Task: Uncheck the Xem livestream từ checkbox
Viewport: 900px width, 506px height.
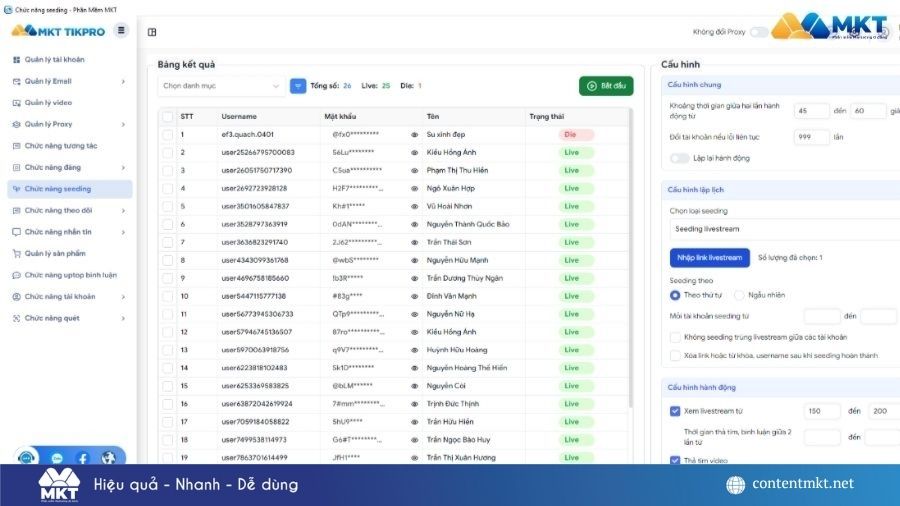Action: 675,411
